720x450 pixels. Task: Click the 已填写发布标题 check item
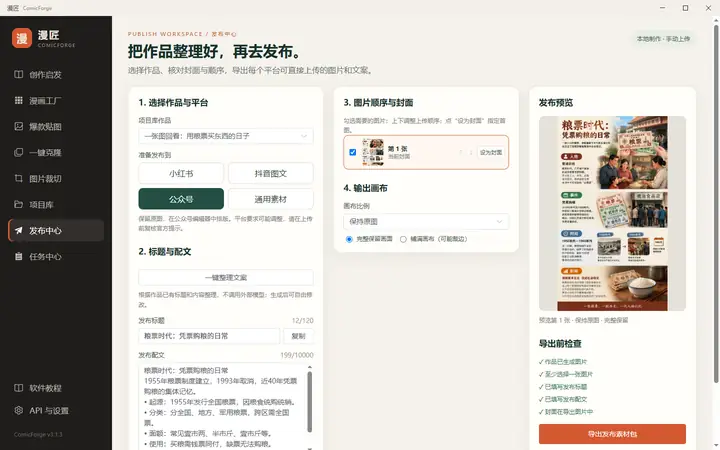(563, 387)
